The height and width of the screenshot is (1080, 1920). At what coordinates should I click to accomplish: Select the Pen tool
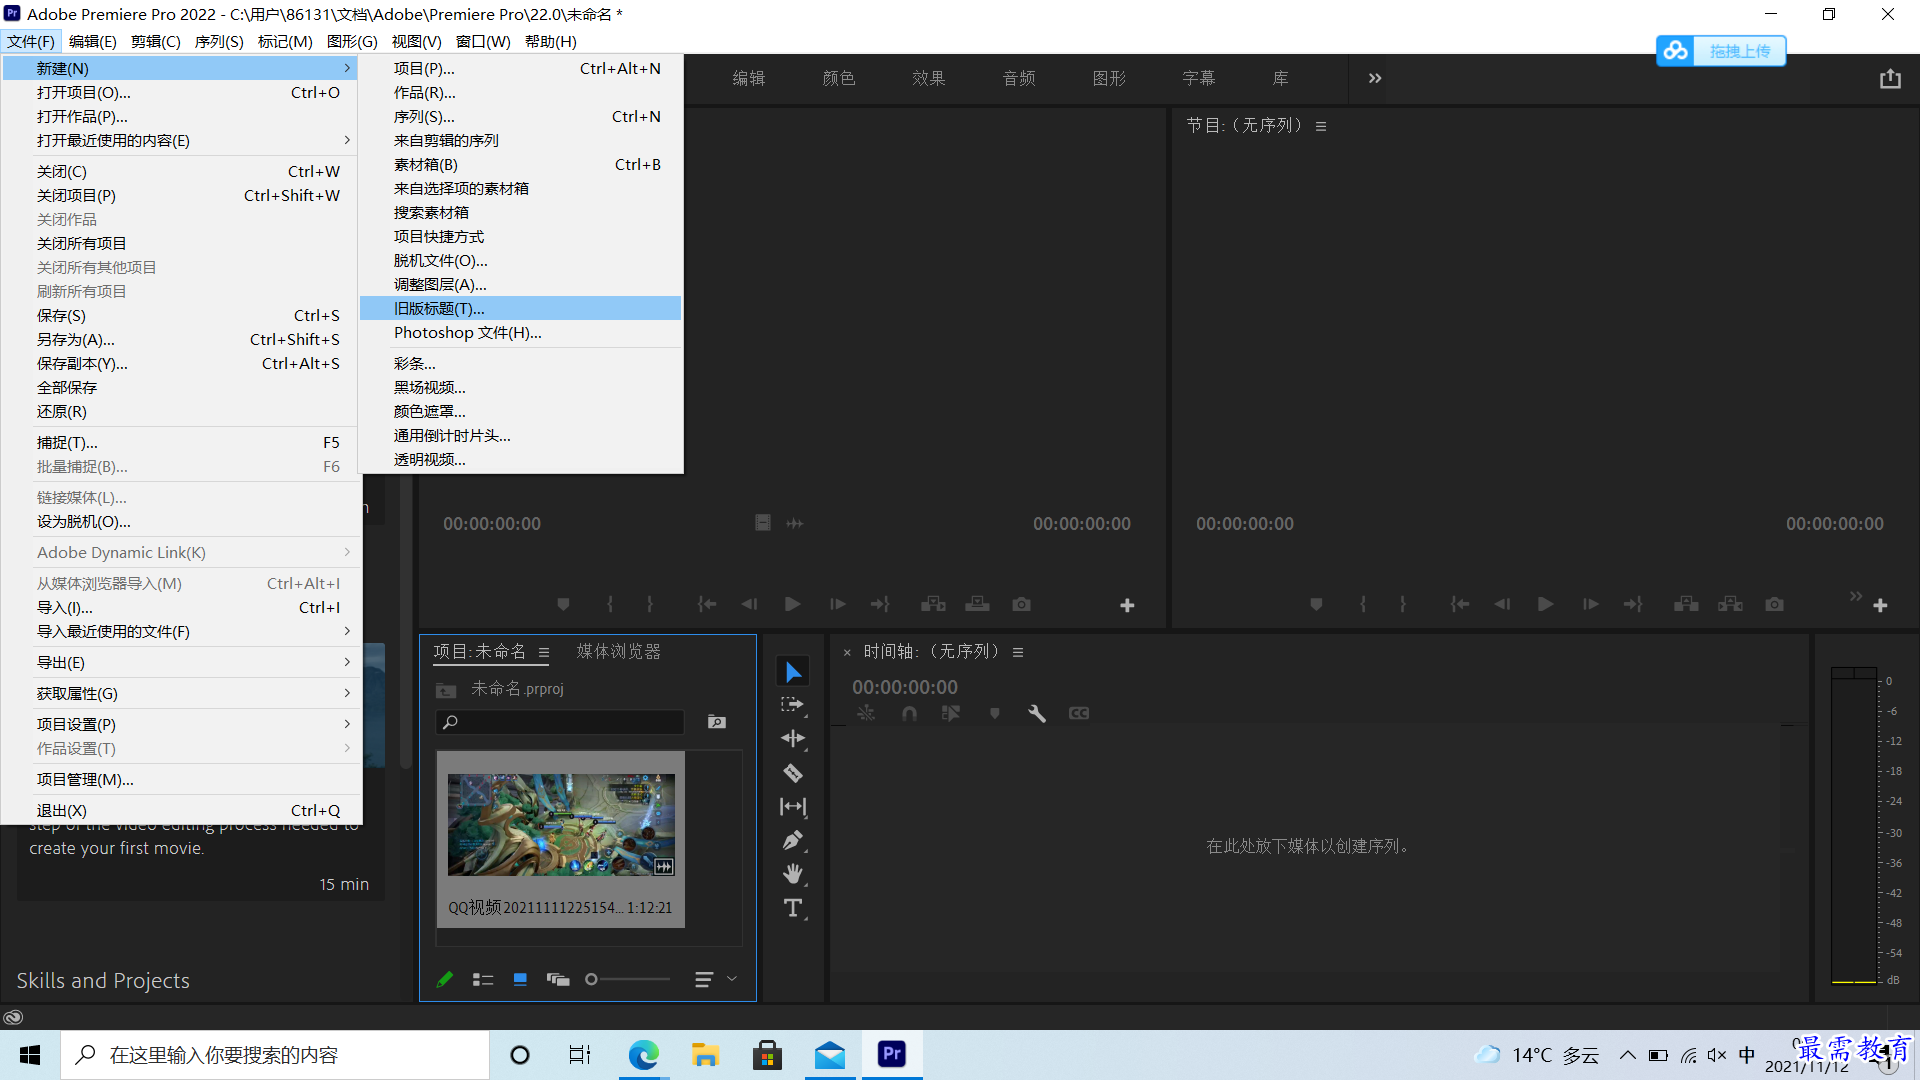(793, 841)
